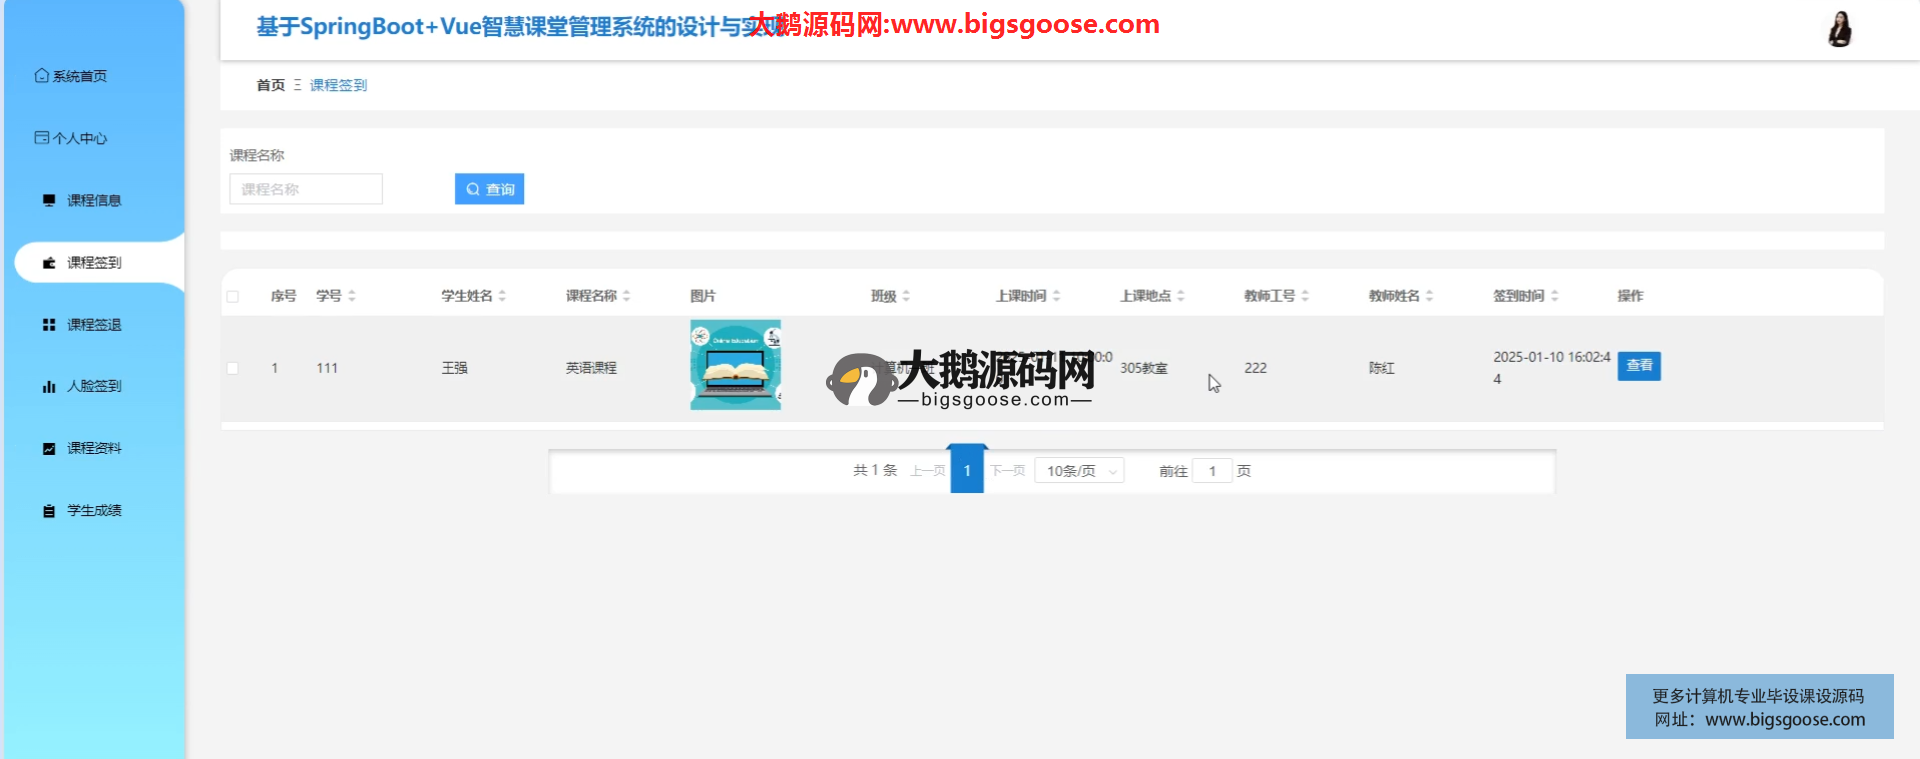Click the 课程签退 grid icon

49,325
